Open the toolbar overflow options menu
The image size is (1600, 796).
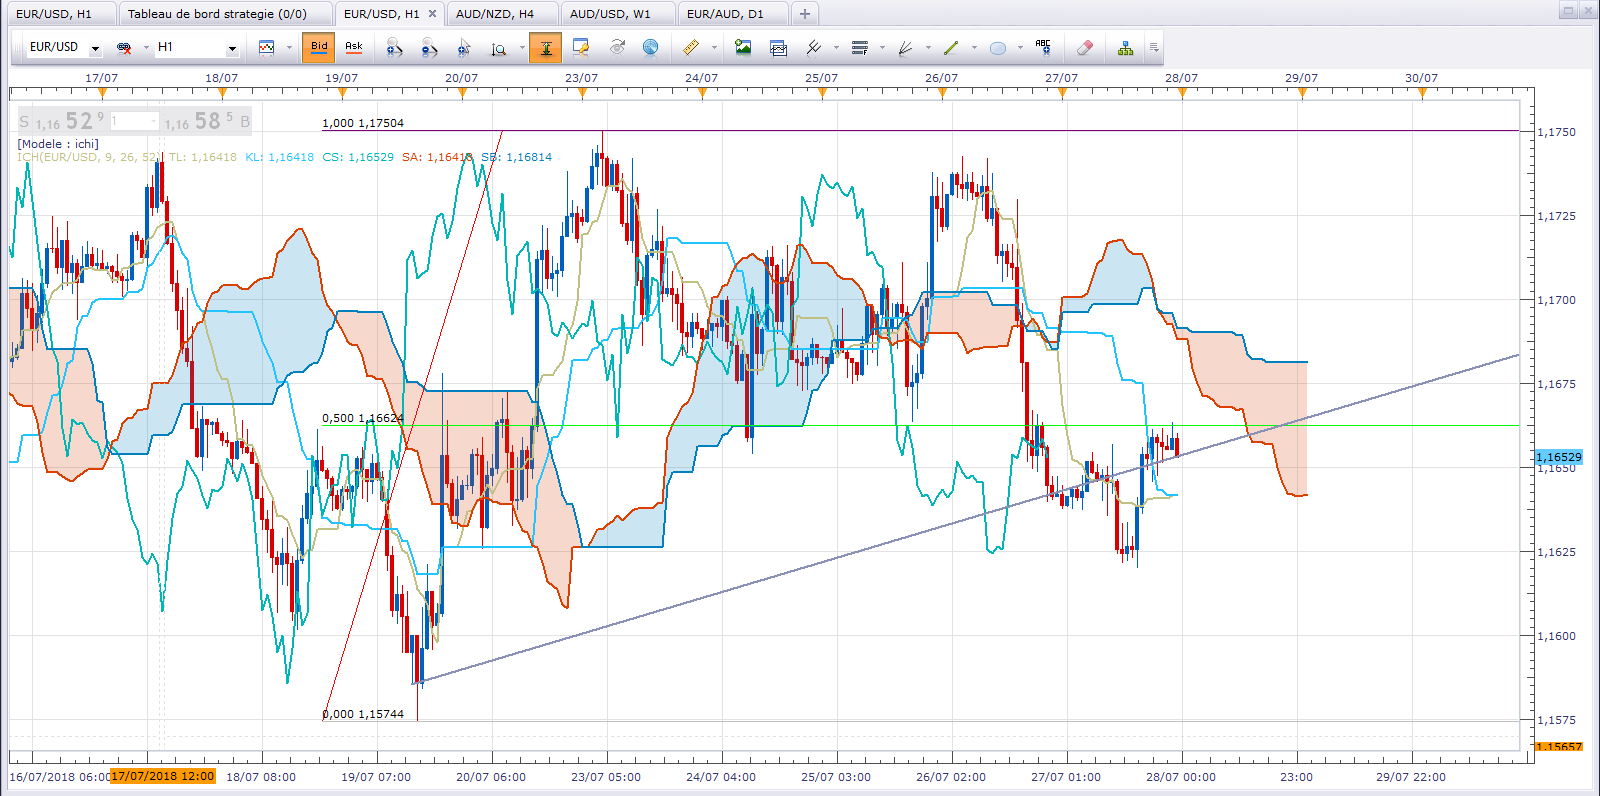(x=1153, y=47)
